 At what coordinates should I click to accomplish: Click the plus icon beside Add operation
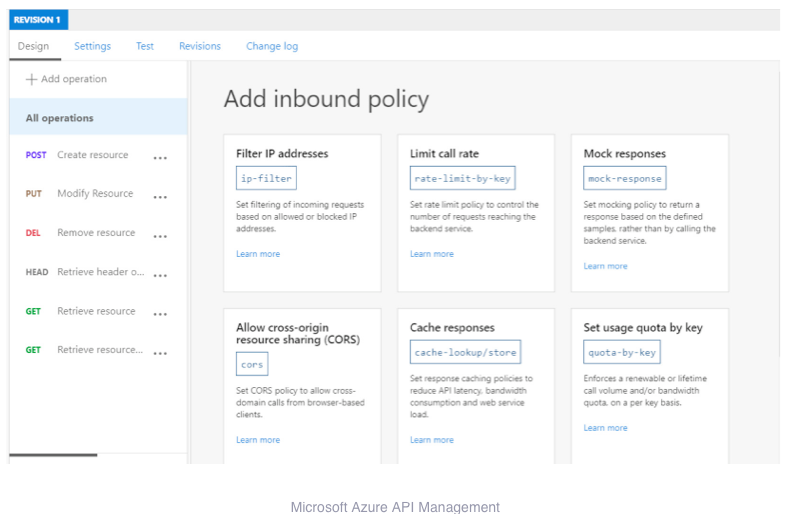coord(32,79)
